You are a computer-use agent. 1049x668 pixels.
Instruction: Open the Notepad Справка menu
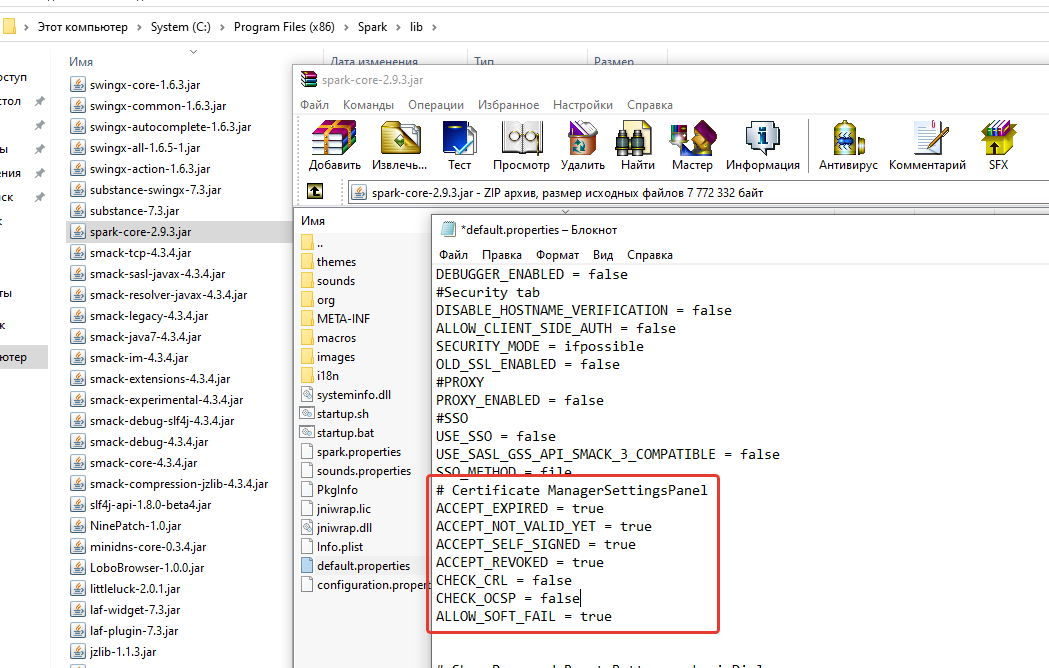pos(650,255)
